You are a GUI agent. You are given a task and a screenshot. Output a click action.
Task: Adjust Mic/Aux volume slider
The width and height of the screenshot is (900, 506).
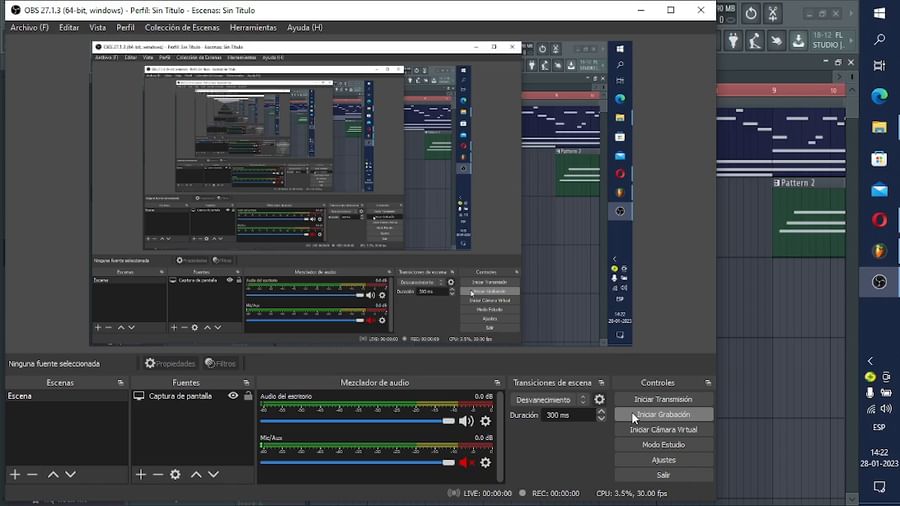click(357, 462)
